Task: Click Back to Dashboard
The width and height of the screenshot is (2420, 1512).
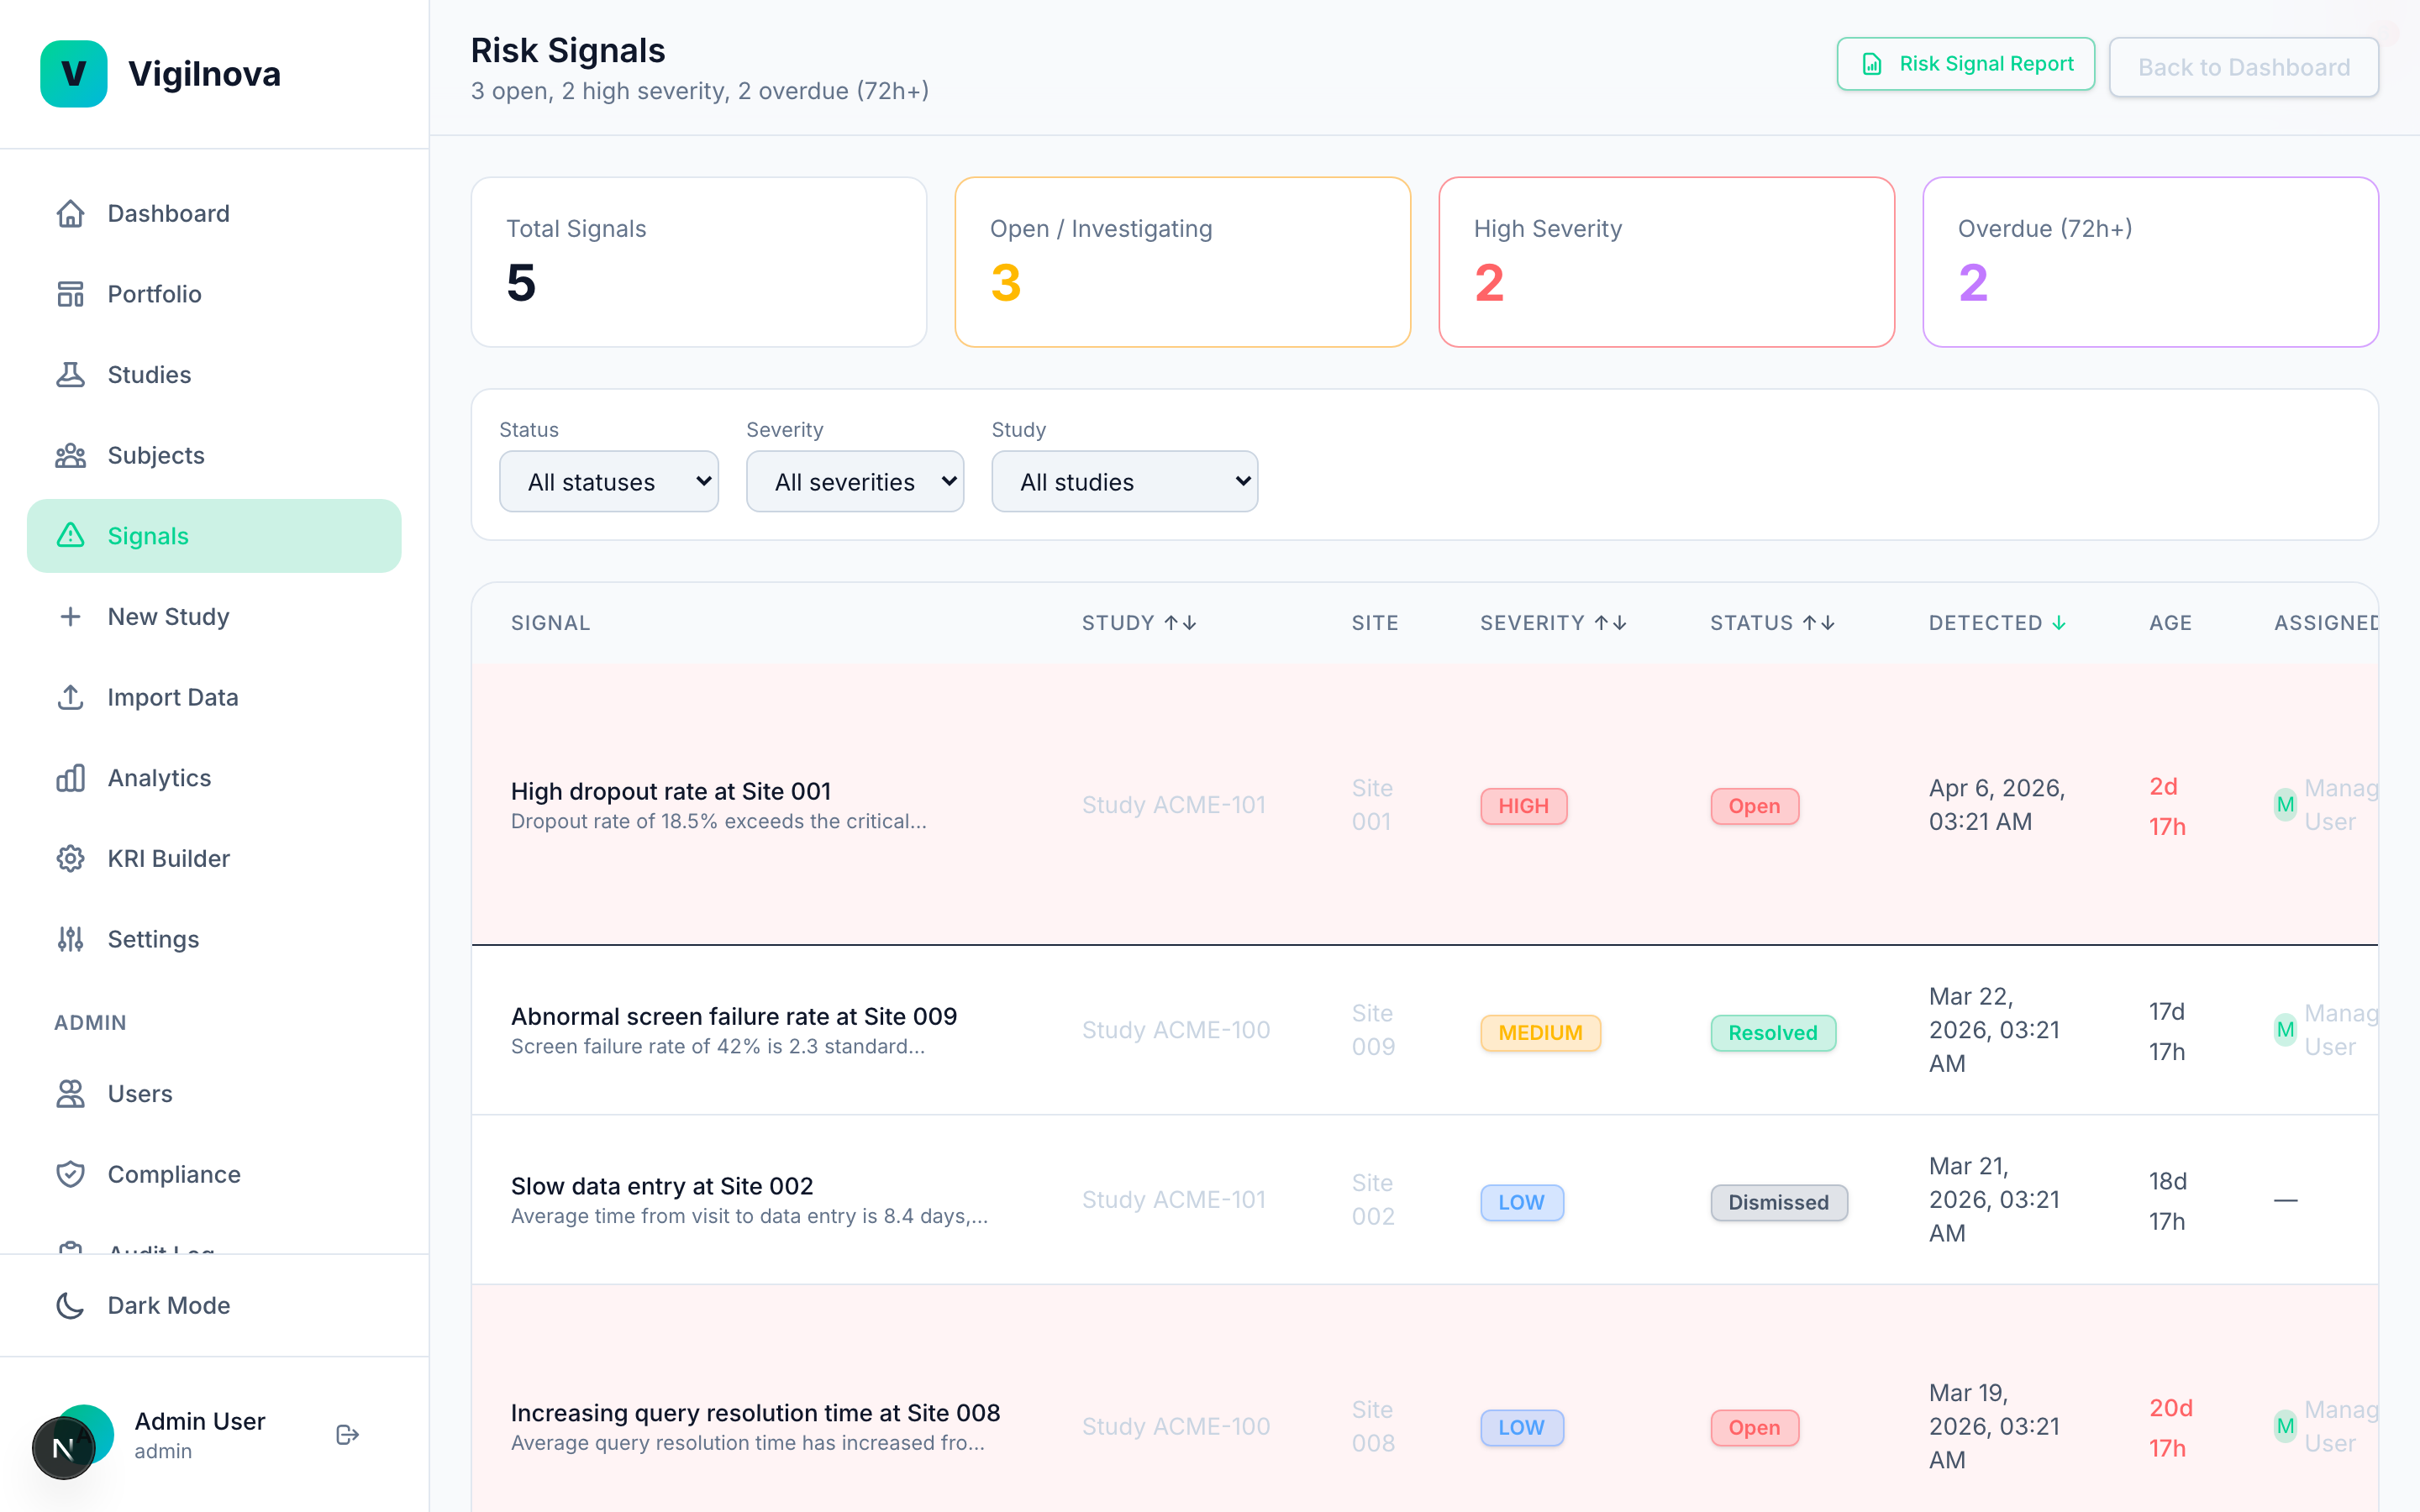Action: 2244,67
